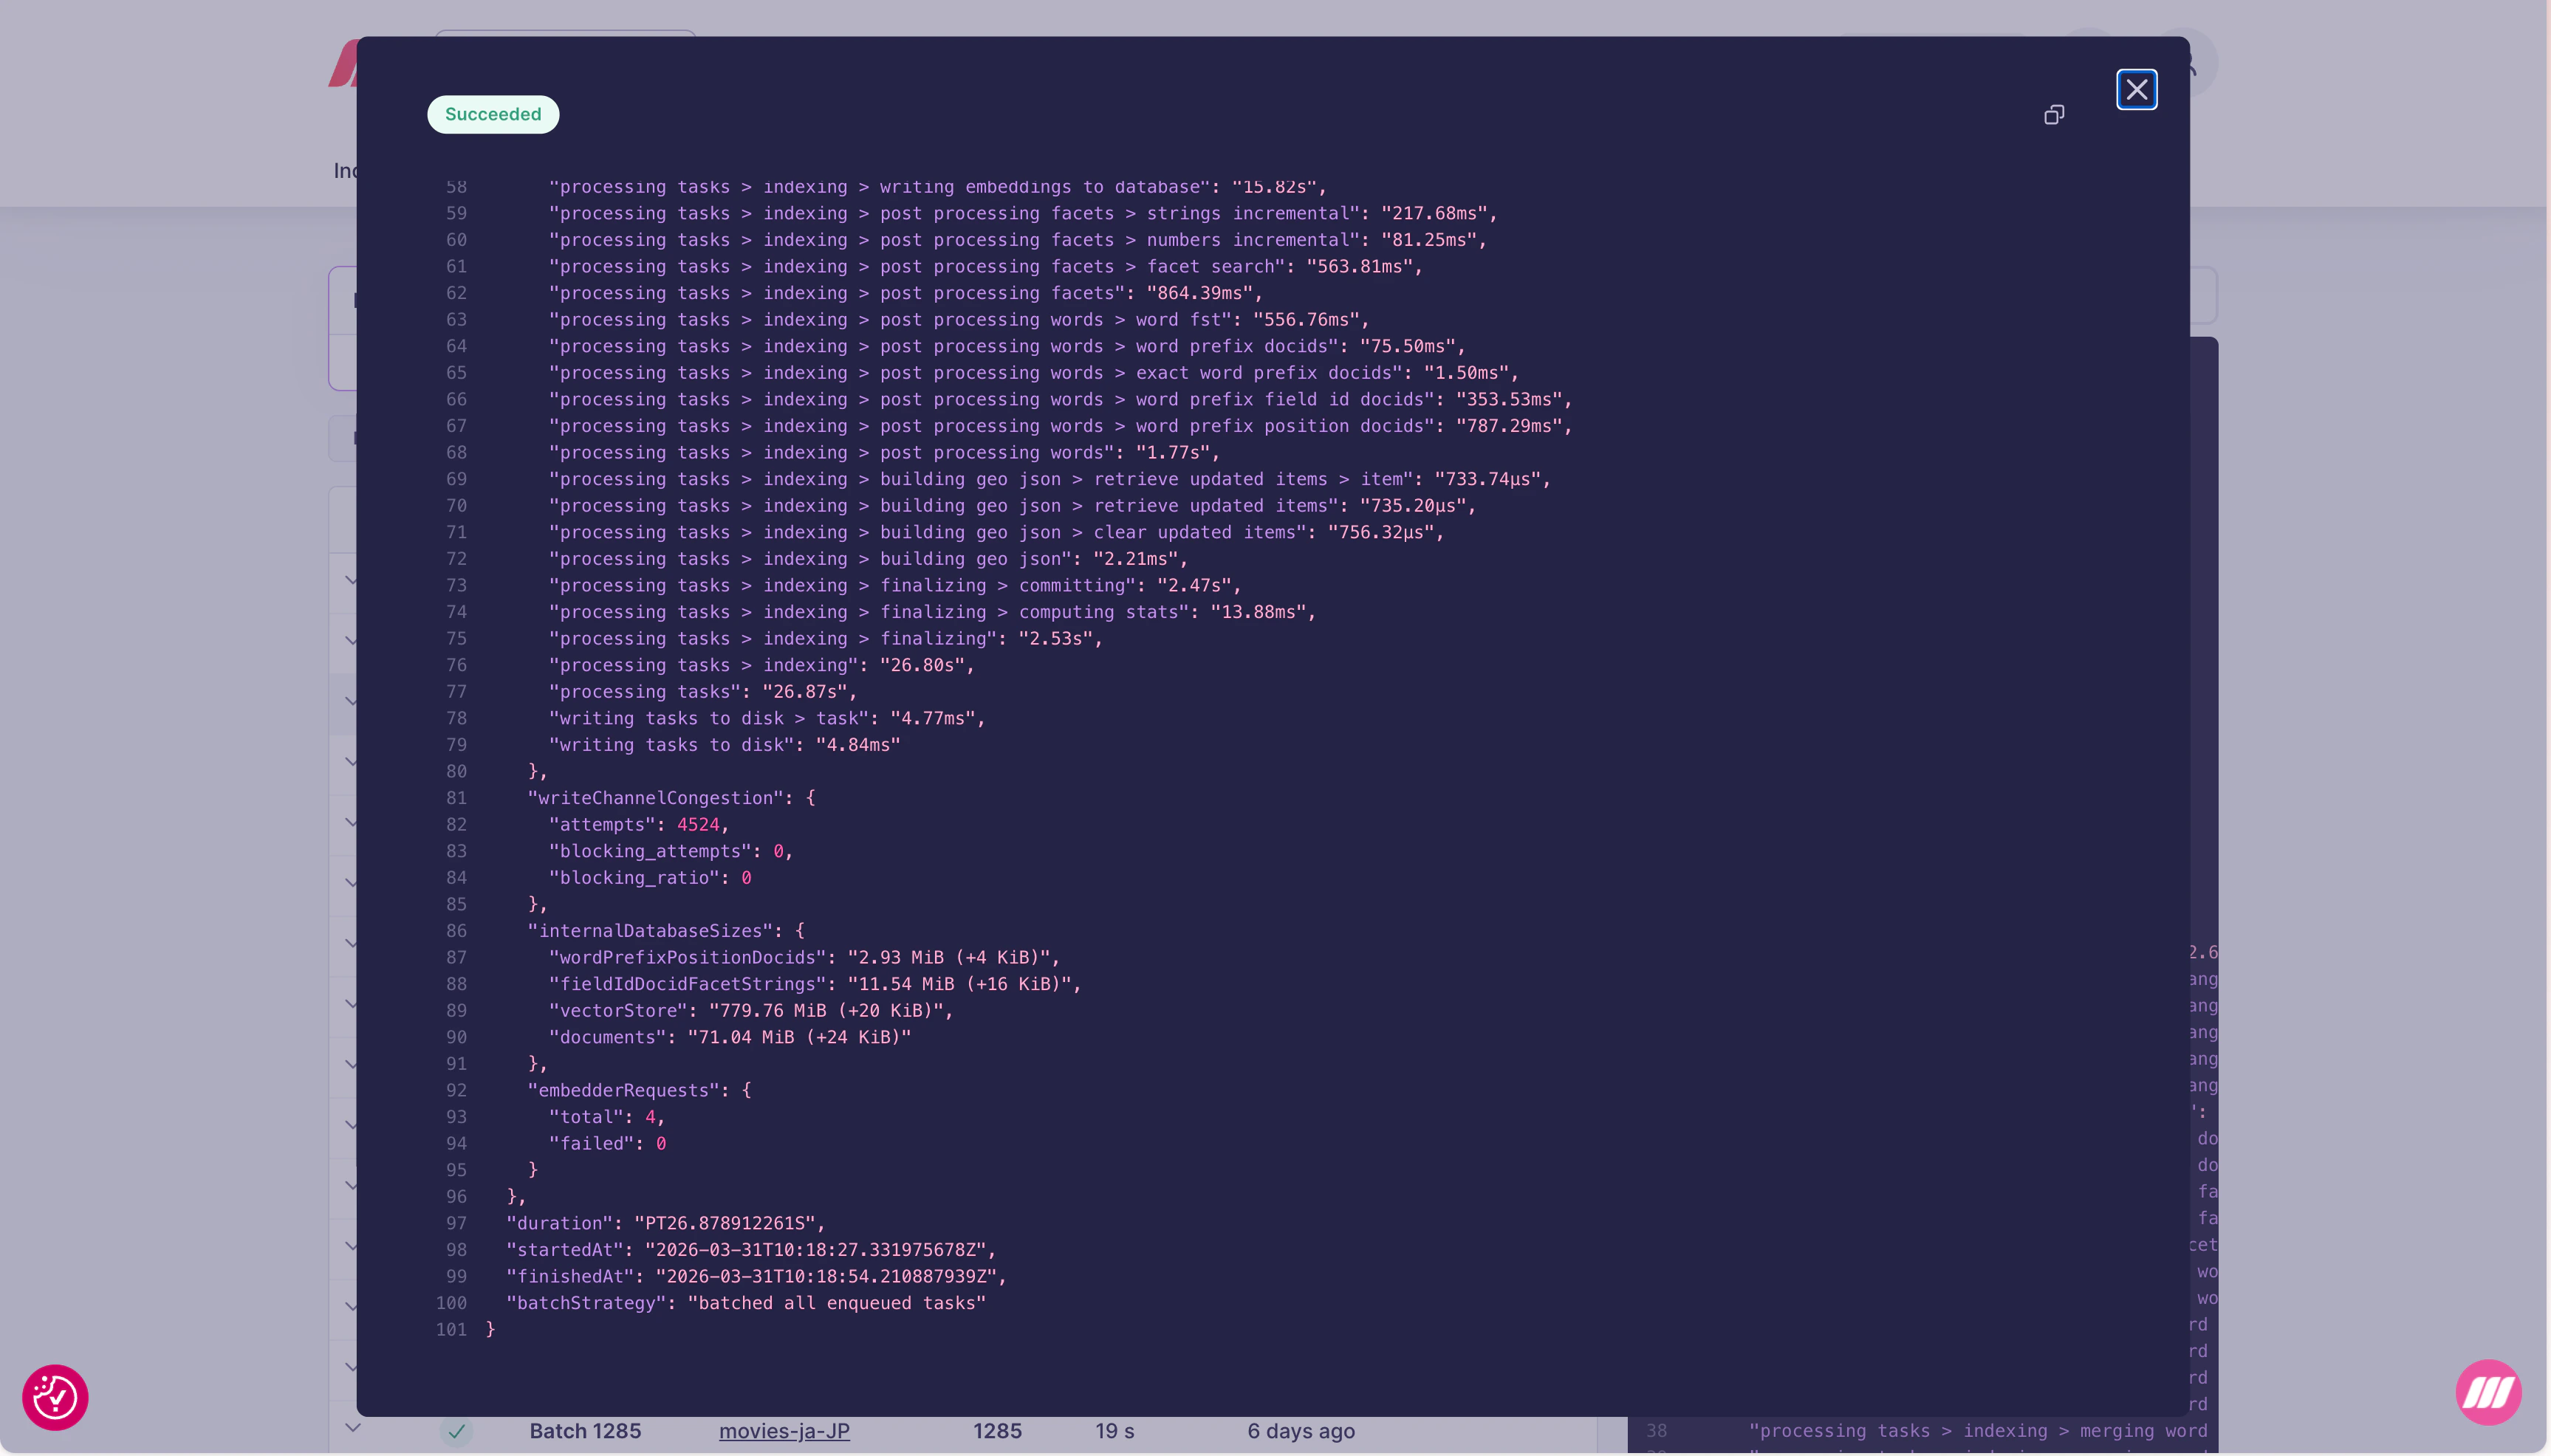Copy the batch JSON details to clipboard

point(2054,114)
